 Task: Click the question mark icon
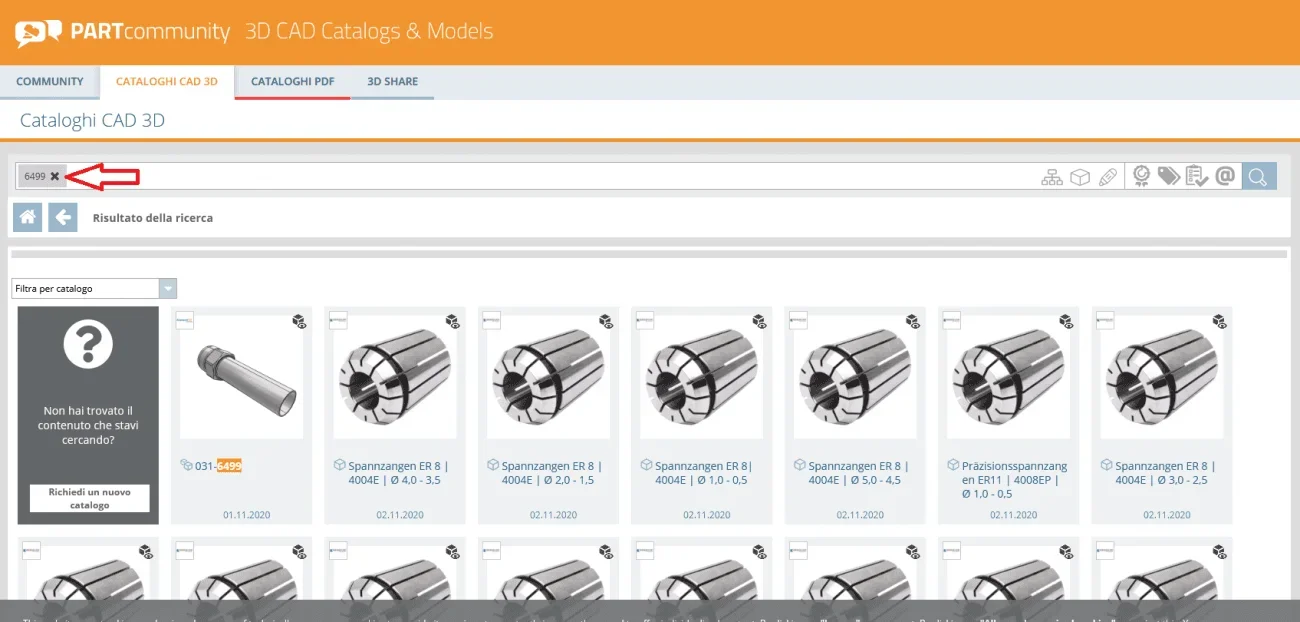coord(88,344)
